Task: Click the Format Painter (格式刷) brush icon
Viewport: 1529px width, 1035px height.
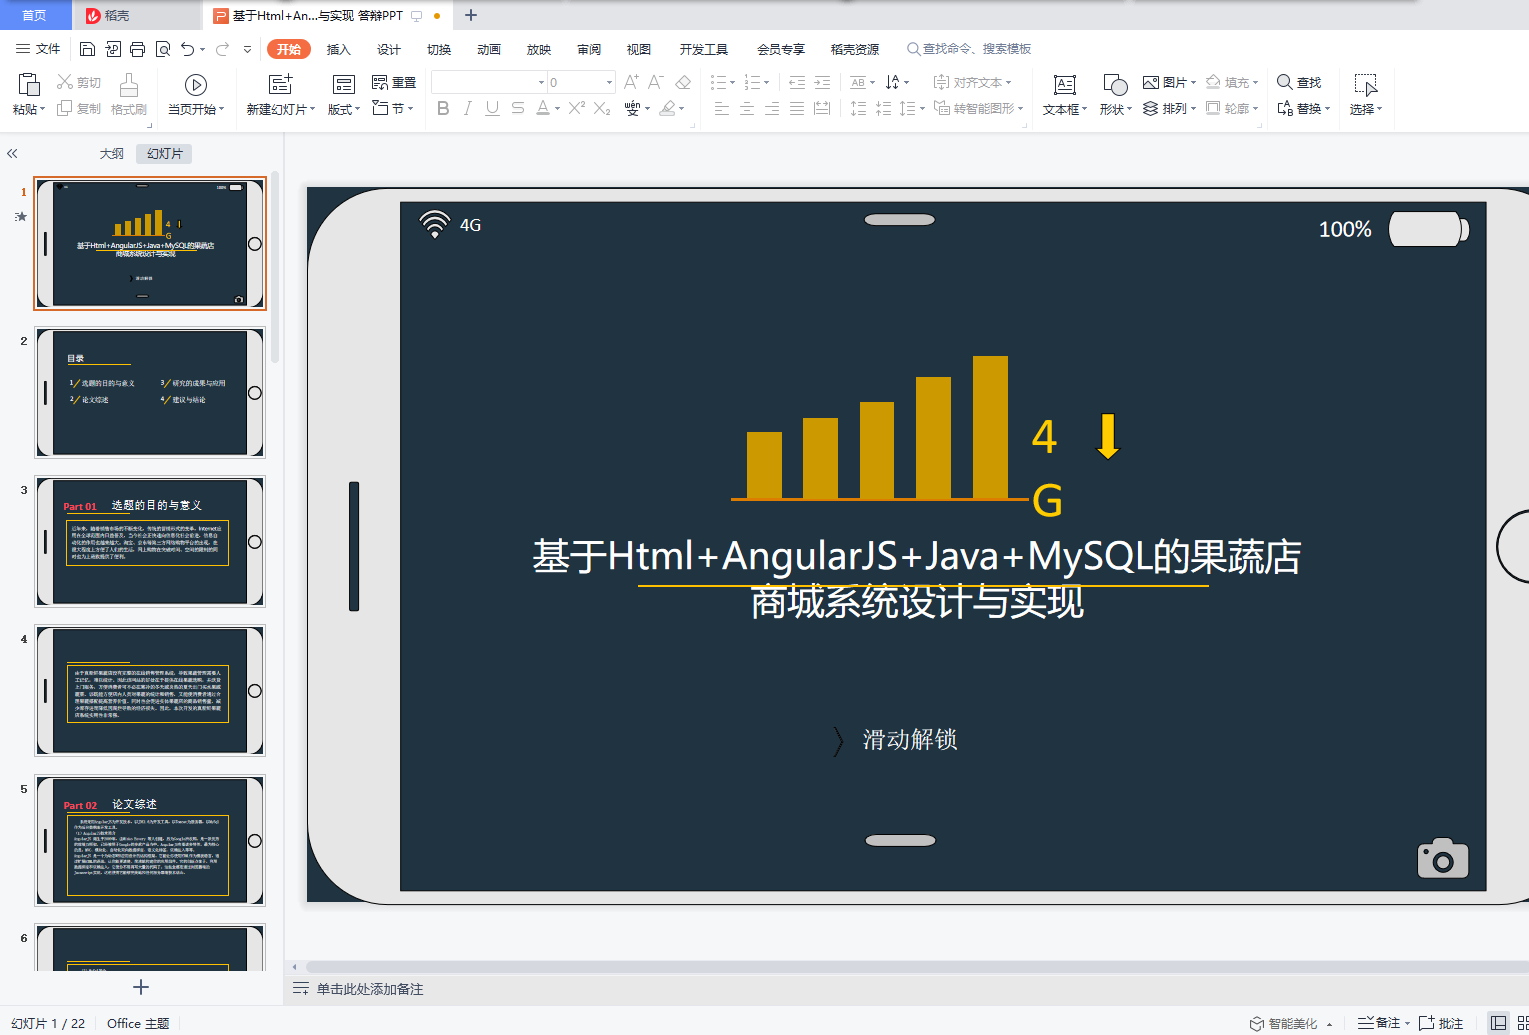Action: [x=129, y=84]
